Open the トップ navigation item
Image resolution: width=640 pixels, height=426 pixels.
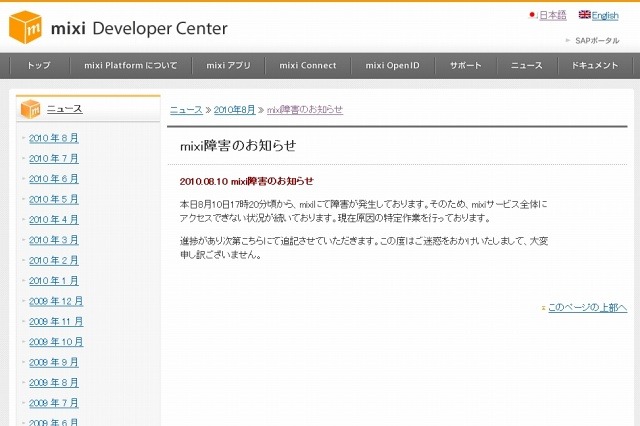(x=39, y=65)
